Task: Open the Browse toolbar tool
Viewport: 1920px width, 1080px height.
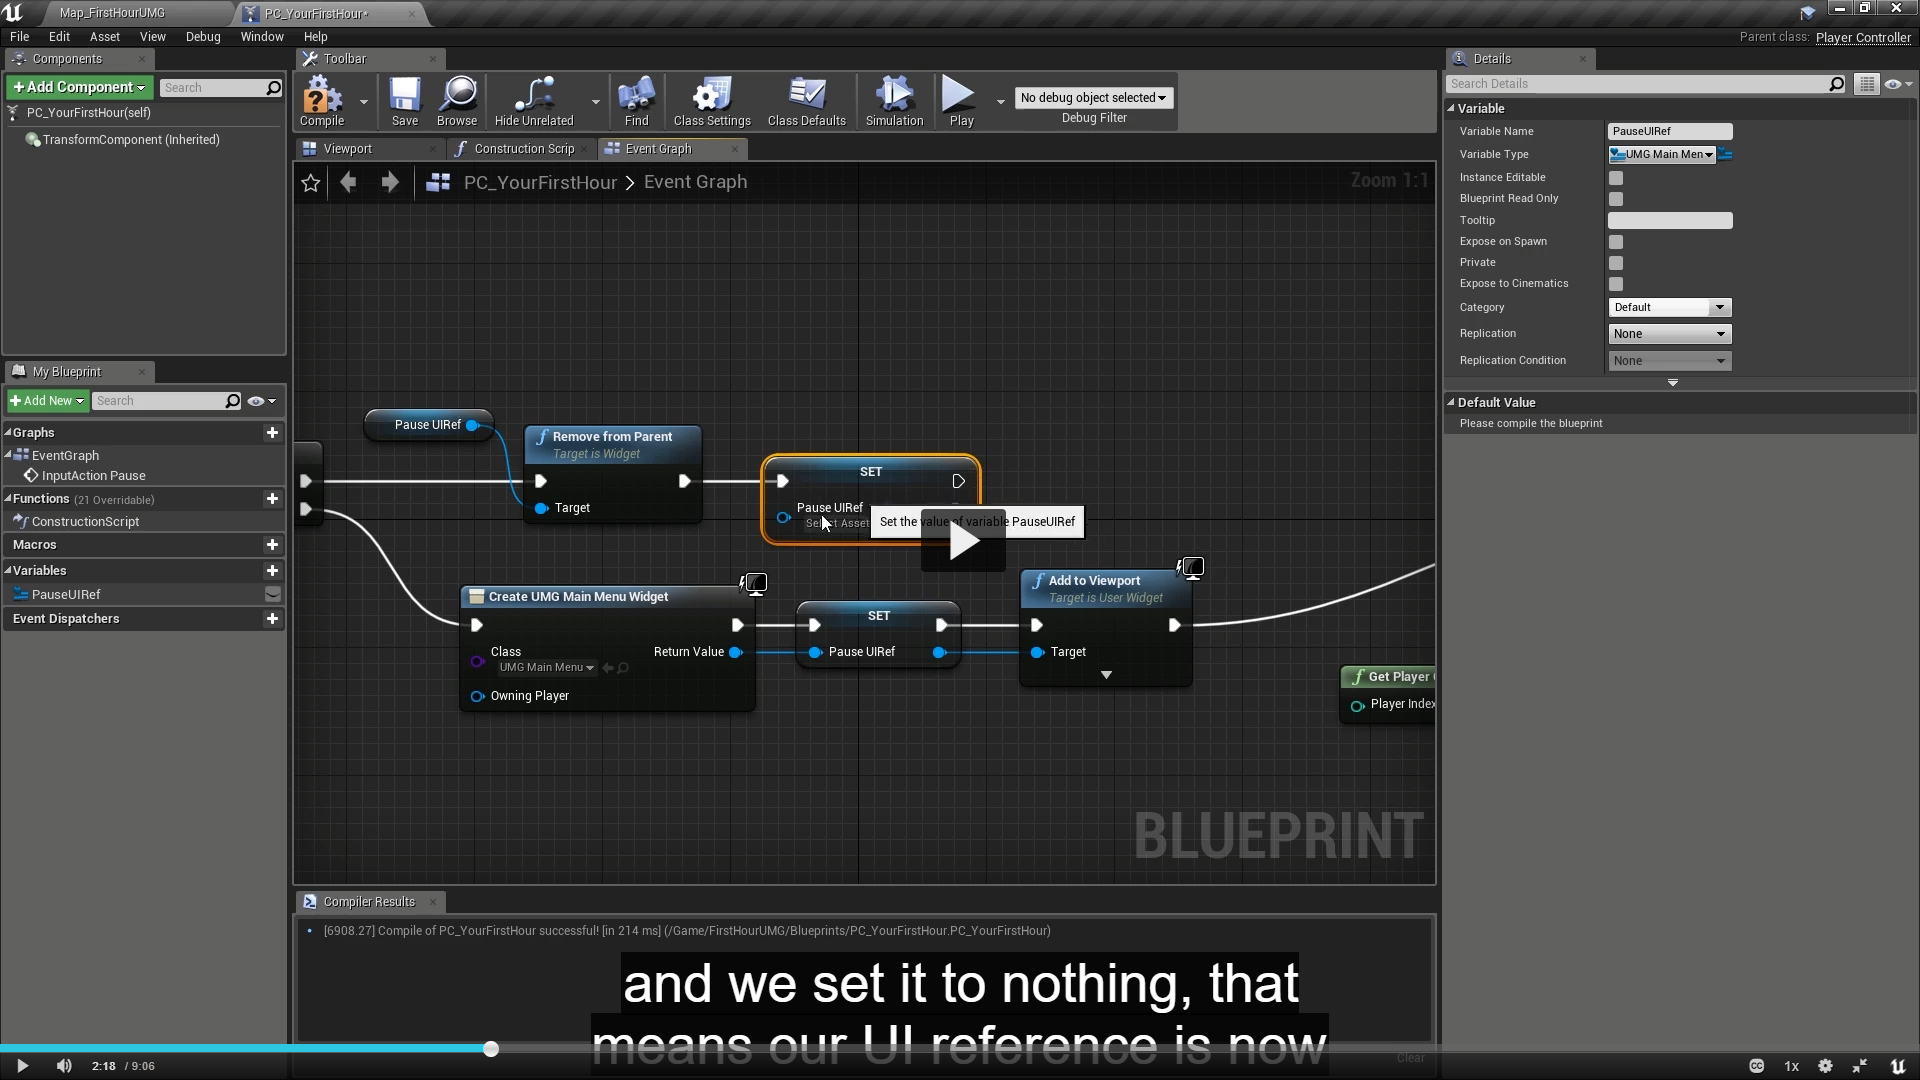Action: click(x=457, y=100)
